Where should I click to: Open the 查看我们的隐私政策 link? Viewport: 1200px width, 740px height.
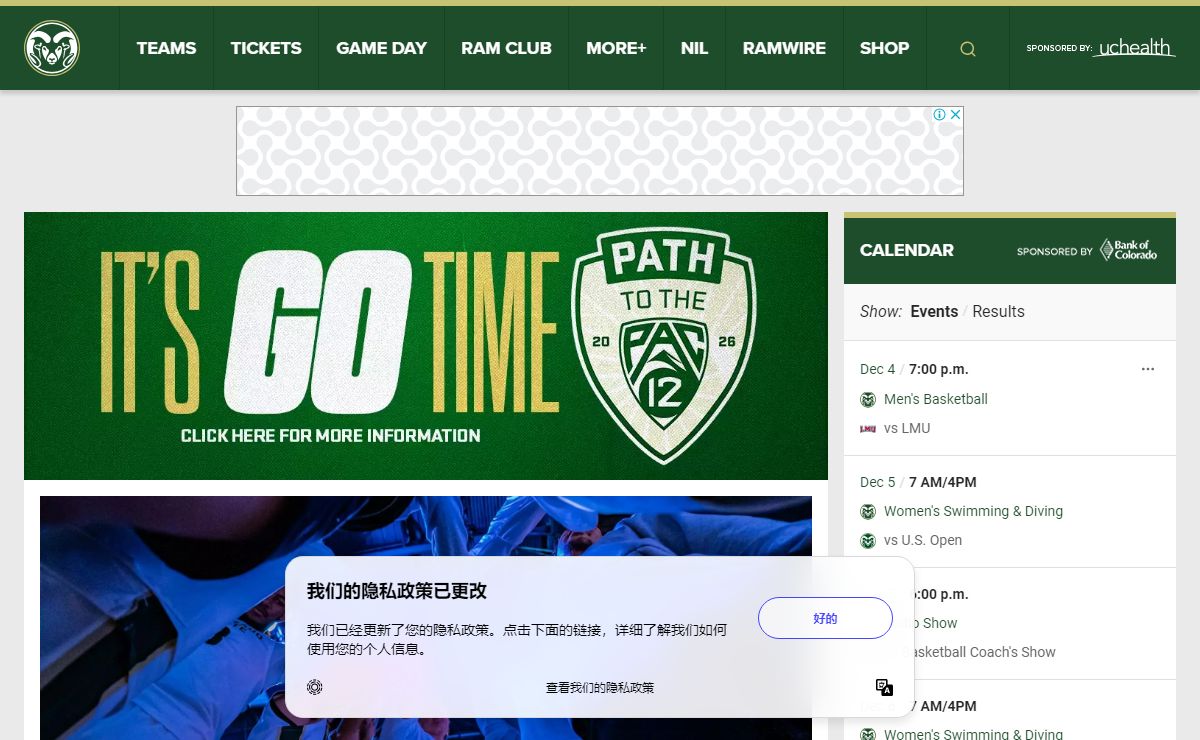(600, 688)
